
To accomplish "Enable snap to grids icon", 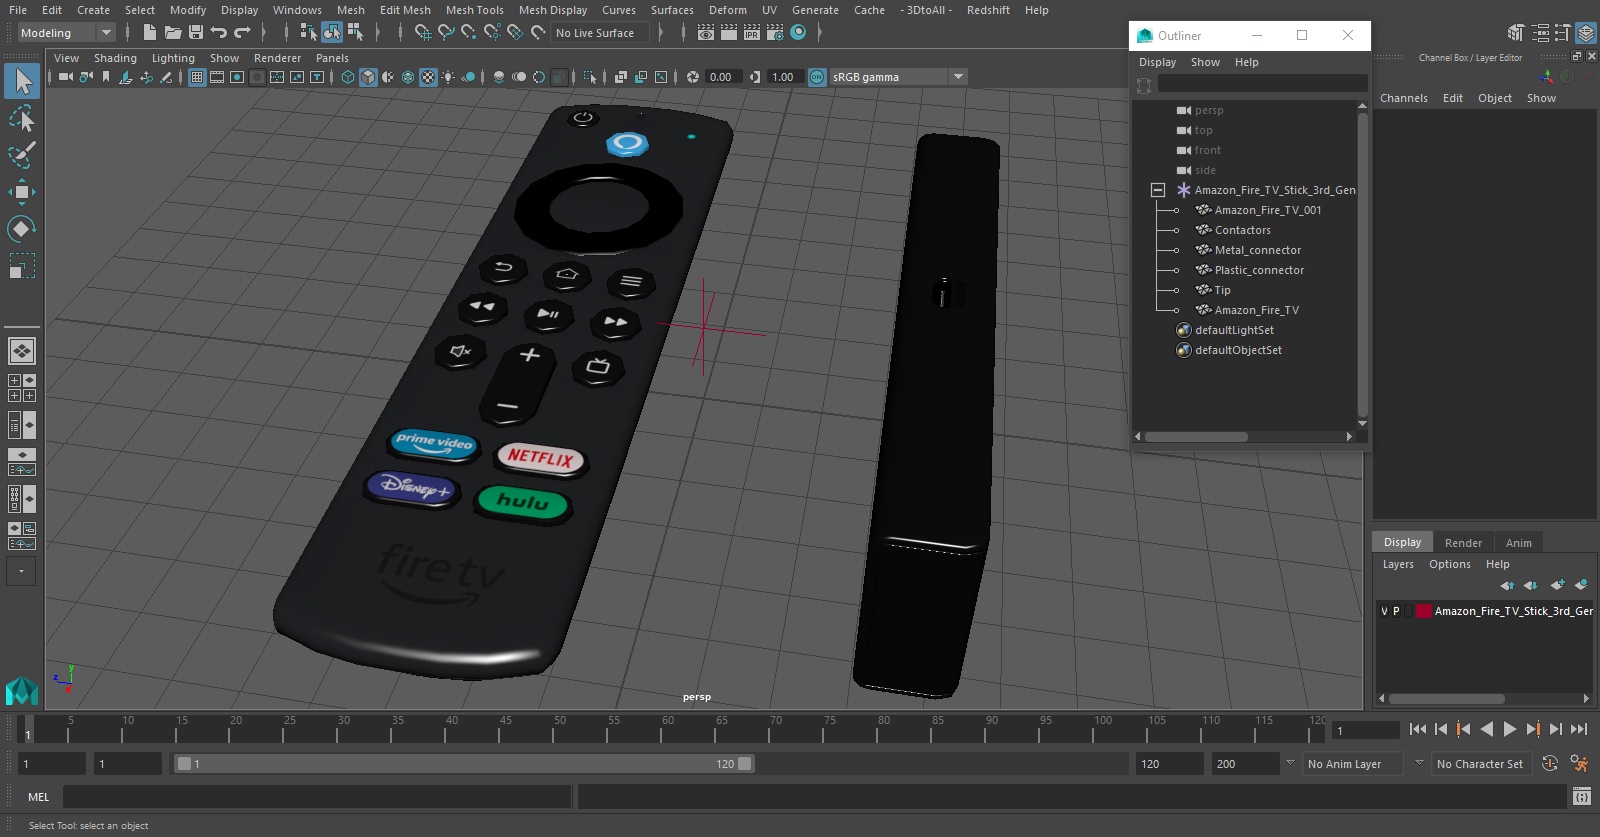I will click(x=423, y=32).
